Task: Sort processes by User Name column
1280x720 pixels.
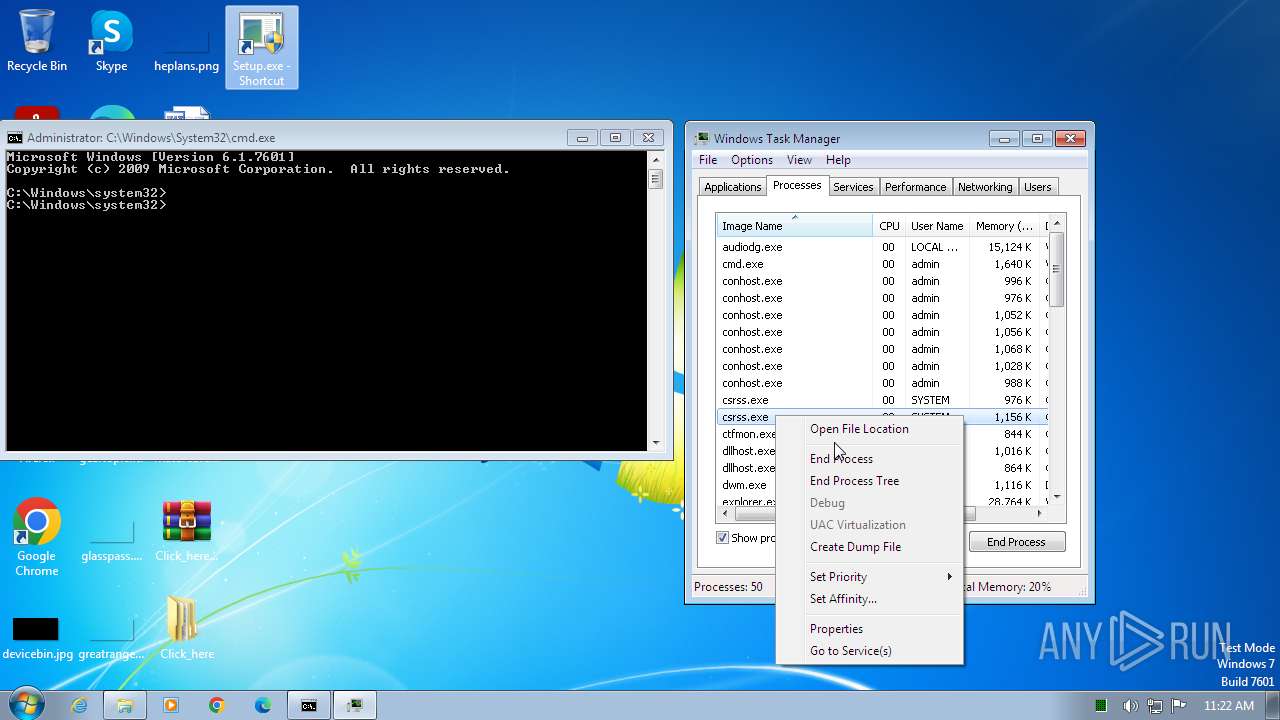Action: 936,226
